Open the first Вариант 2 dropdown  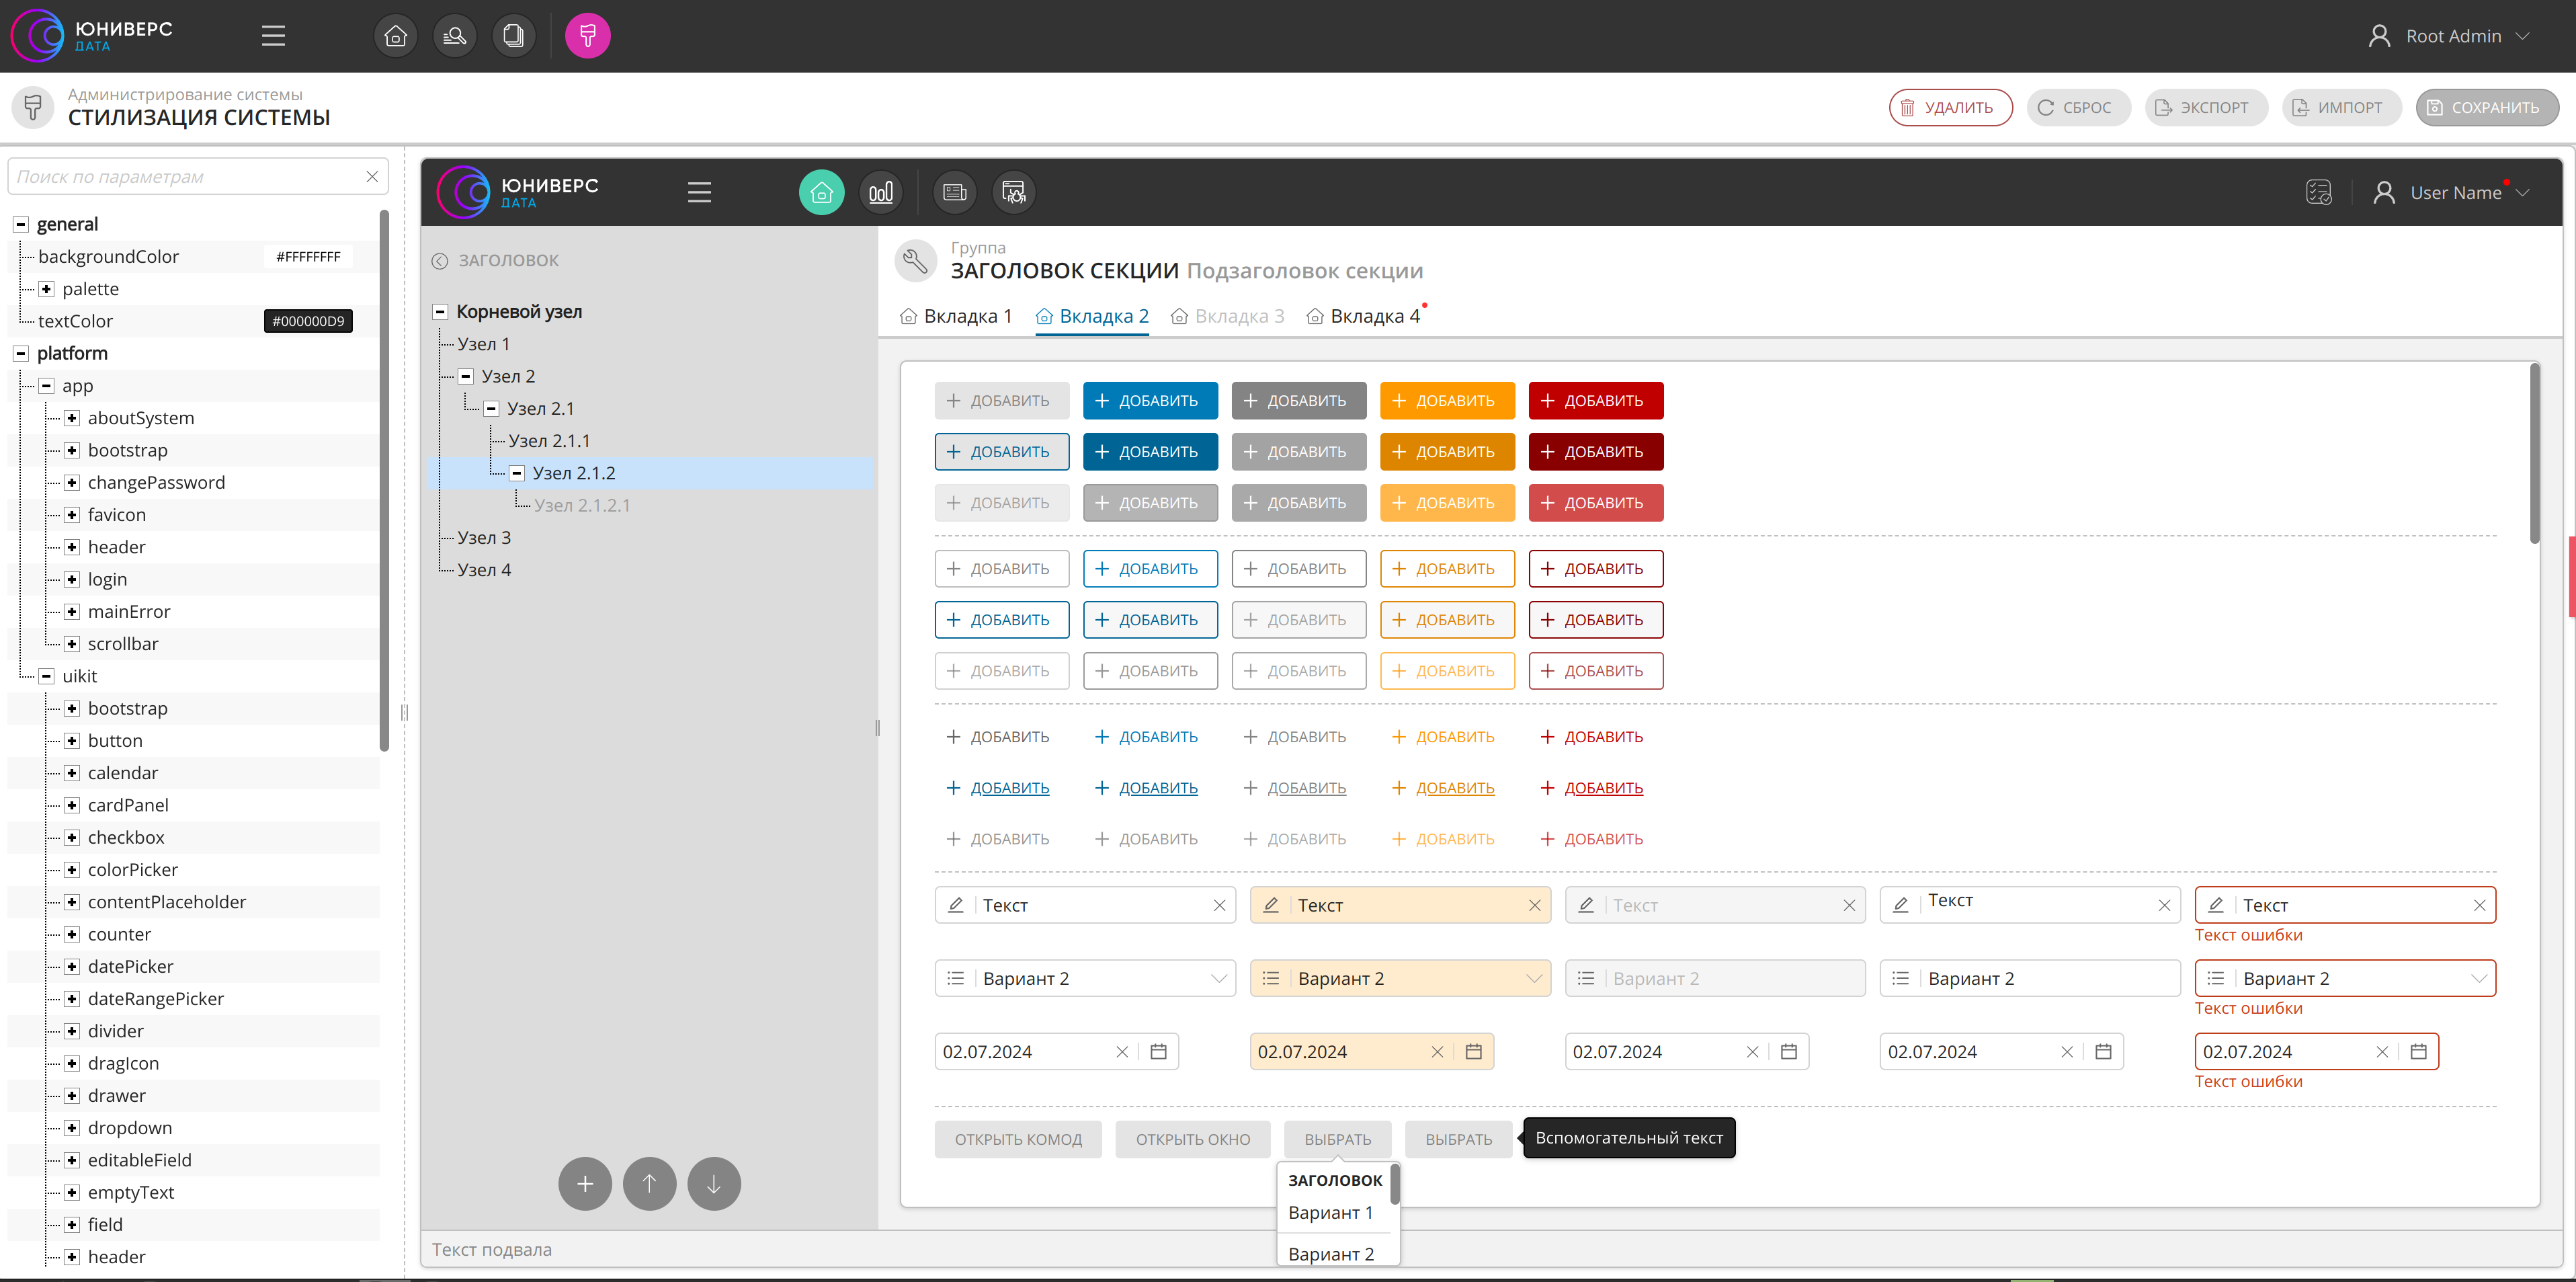click(1085, 979)
